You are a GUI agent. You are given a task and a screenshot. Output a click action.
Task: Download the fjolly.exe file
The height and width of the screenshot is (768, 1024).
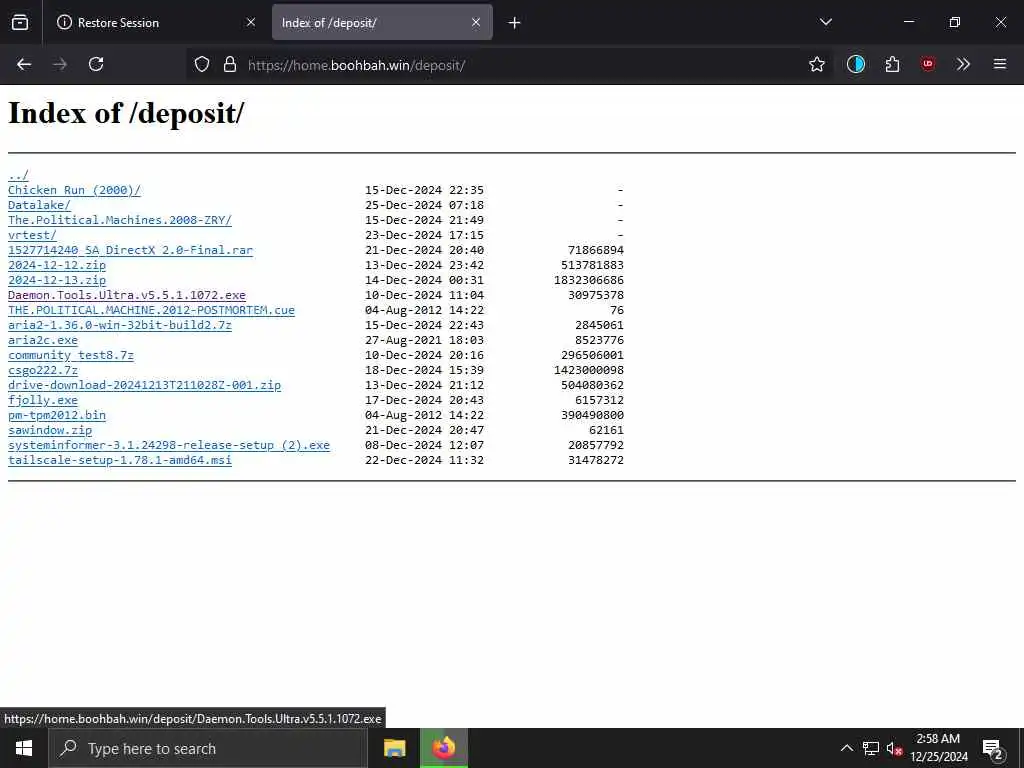coord(42,400)
